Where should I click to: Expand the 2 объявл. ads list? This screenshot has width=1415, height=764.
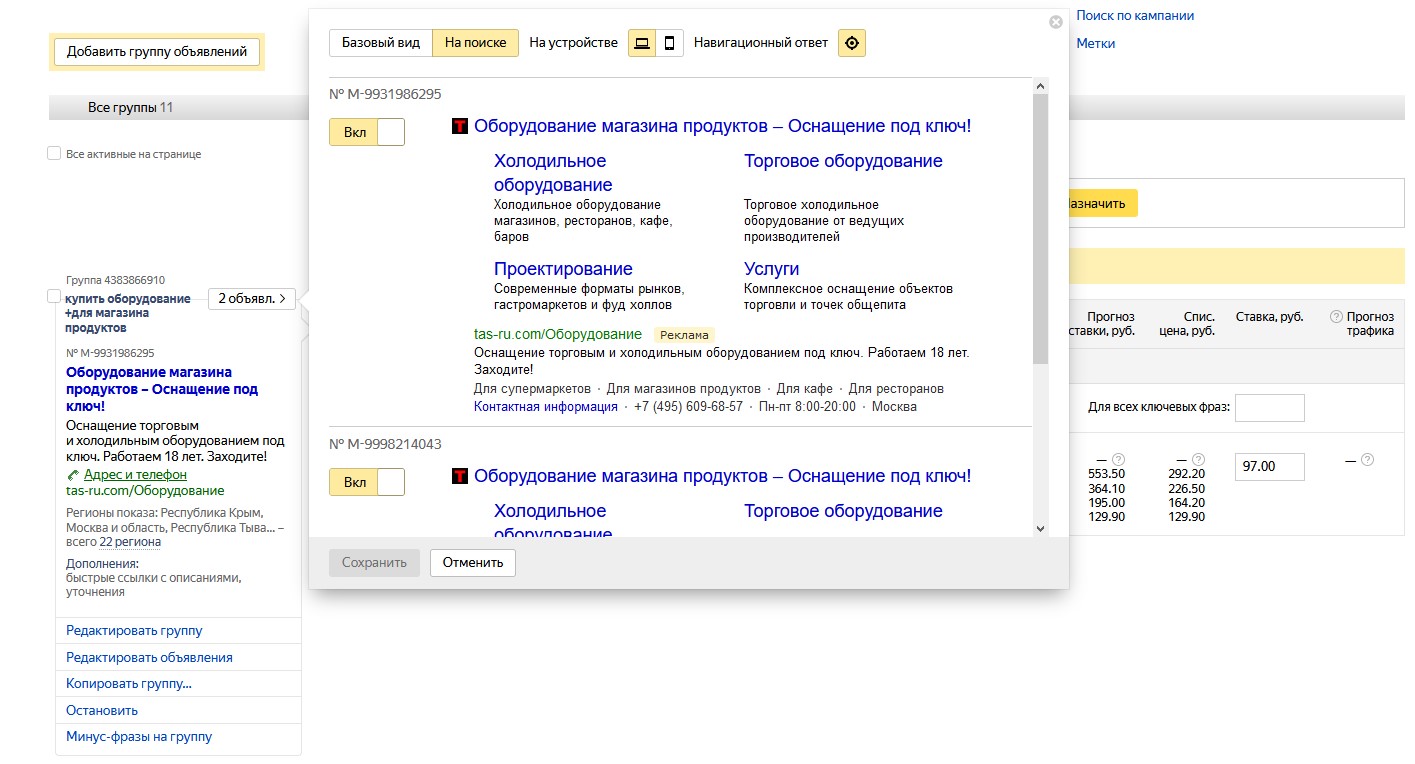pos(252,298)
